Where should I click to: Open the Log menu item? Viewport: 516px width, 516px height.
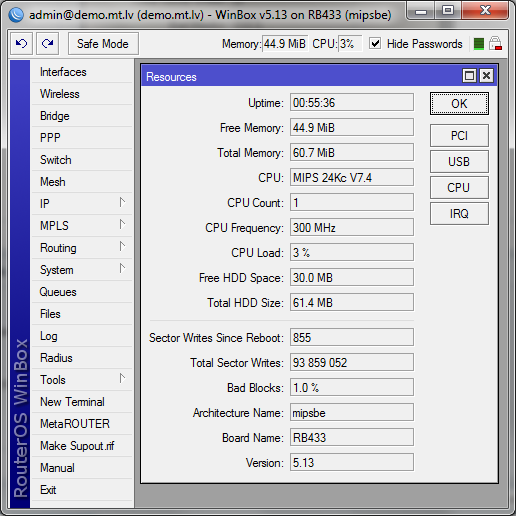pyautogui.click(x=82, y=336)
